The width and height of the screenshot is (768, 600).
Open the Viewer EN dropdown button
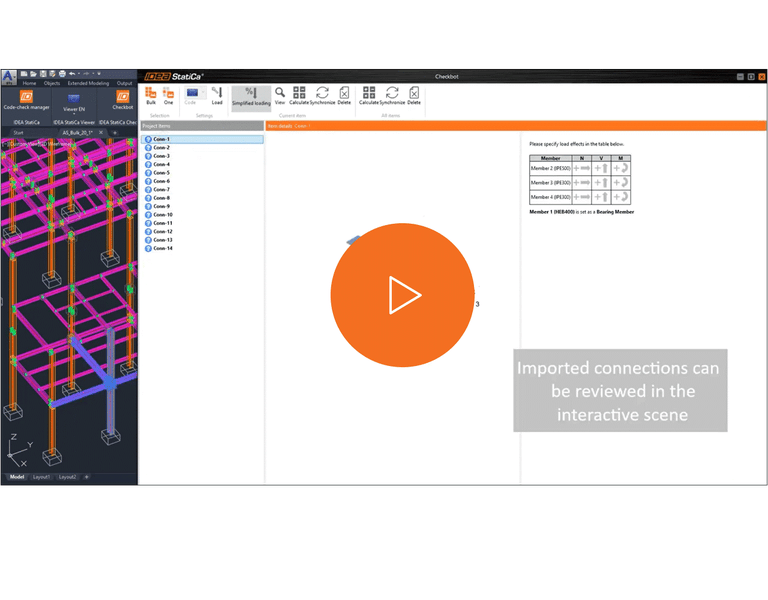click(x=74, y=103)
